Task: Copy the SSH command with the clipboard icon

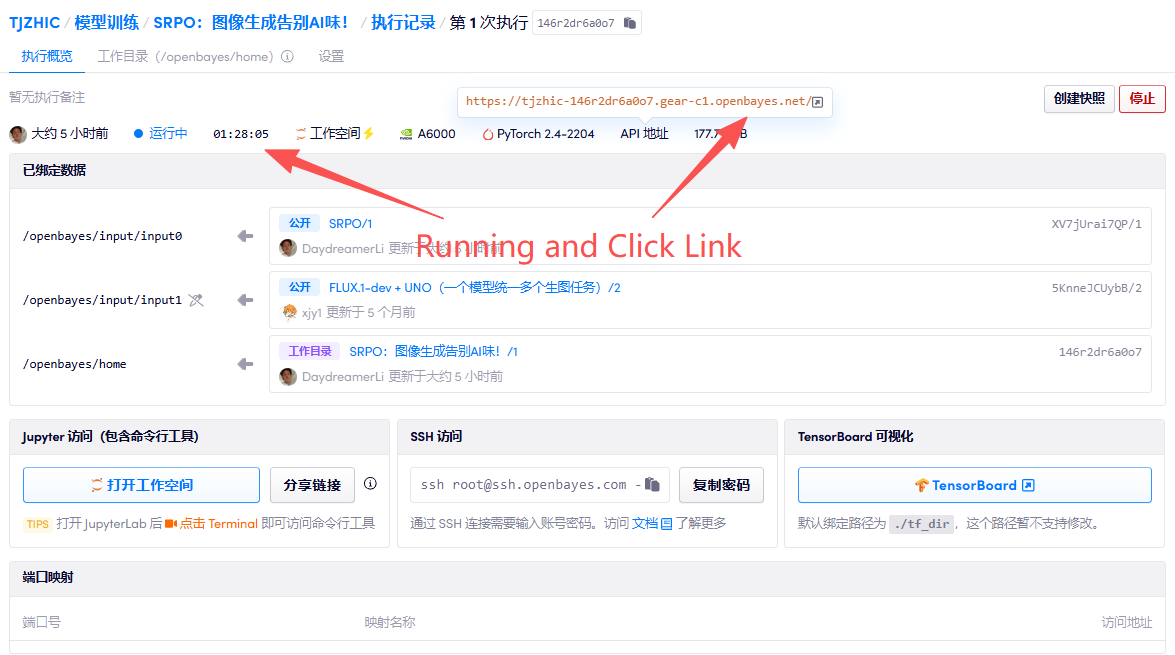Action: 652,485
